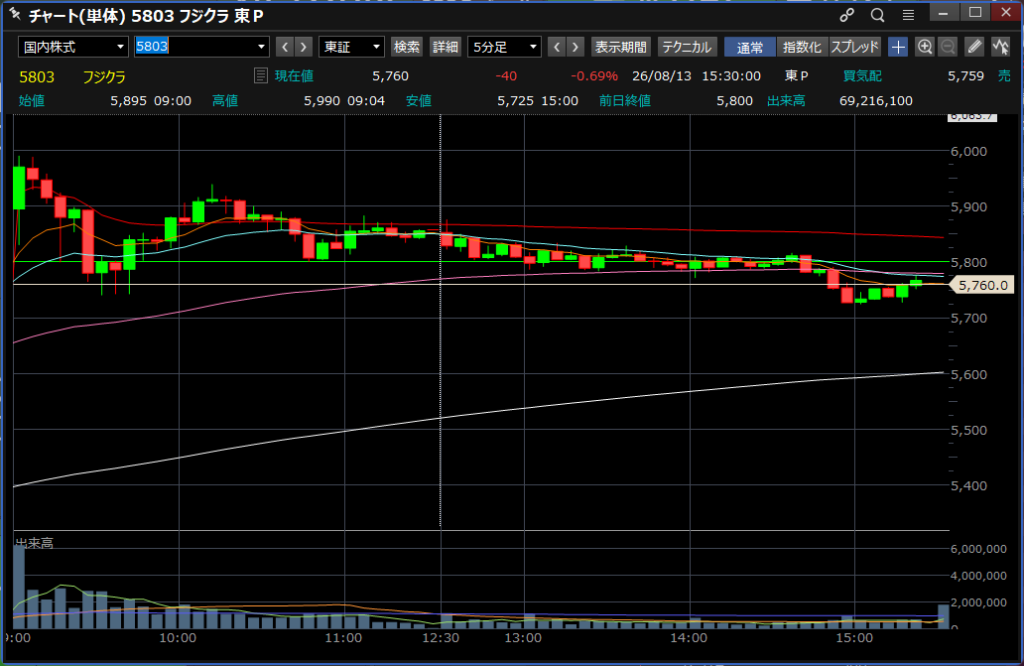Open the 東証 exchange dropdown

point(351,47)
